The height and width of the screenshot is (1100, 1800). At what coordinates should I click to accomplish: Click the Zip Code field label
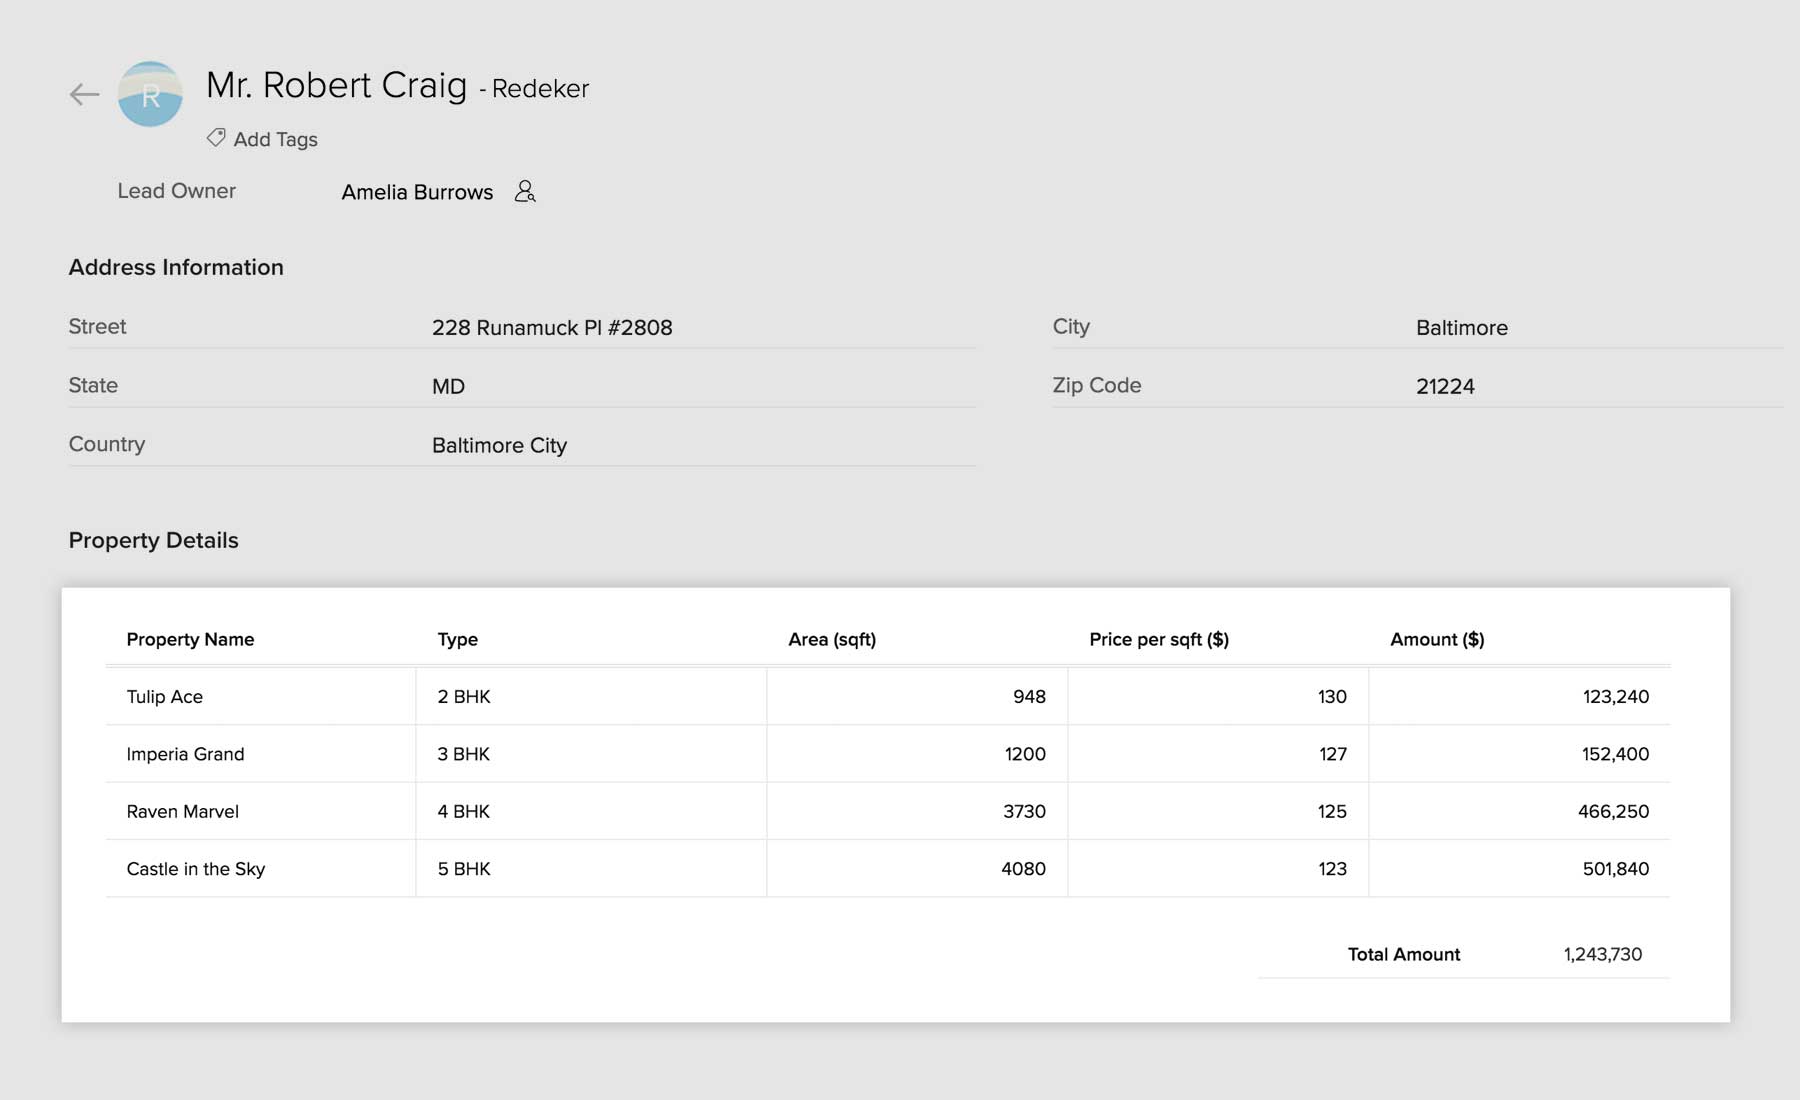[1096, 385]
